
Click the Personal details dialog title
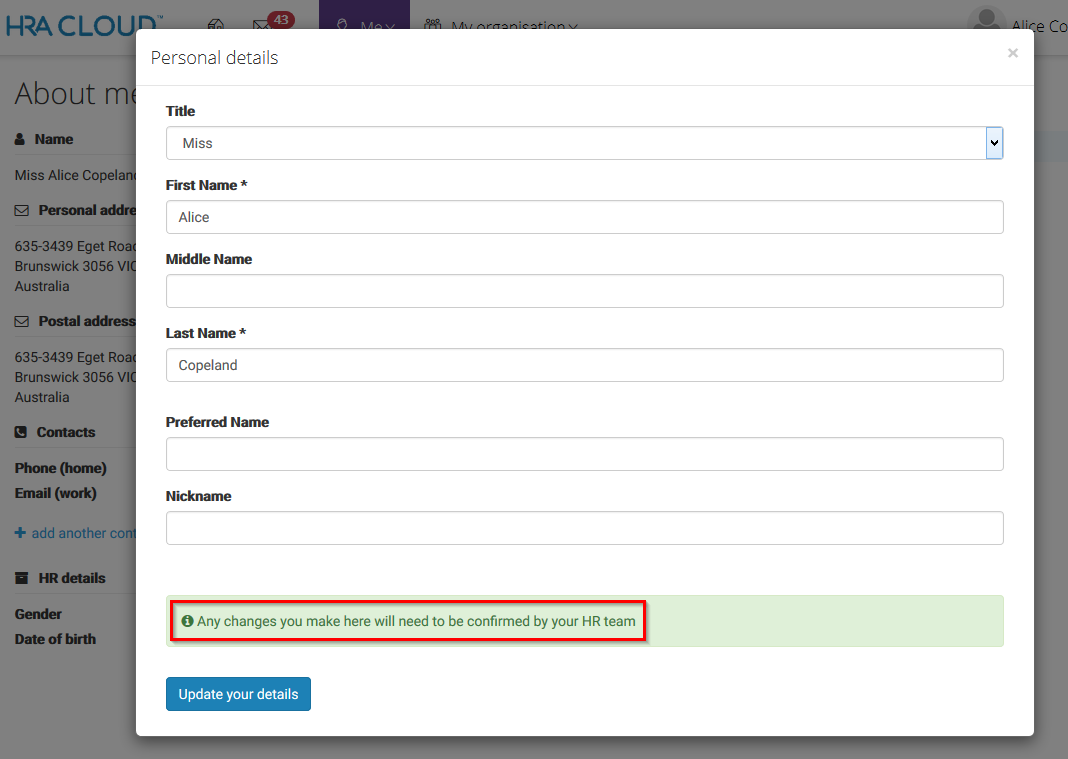215,58
